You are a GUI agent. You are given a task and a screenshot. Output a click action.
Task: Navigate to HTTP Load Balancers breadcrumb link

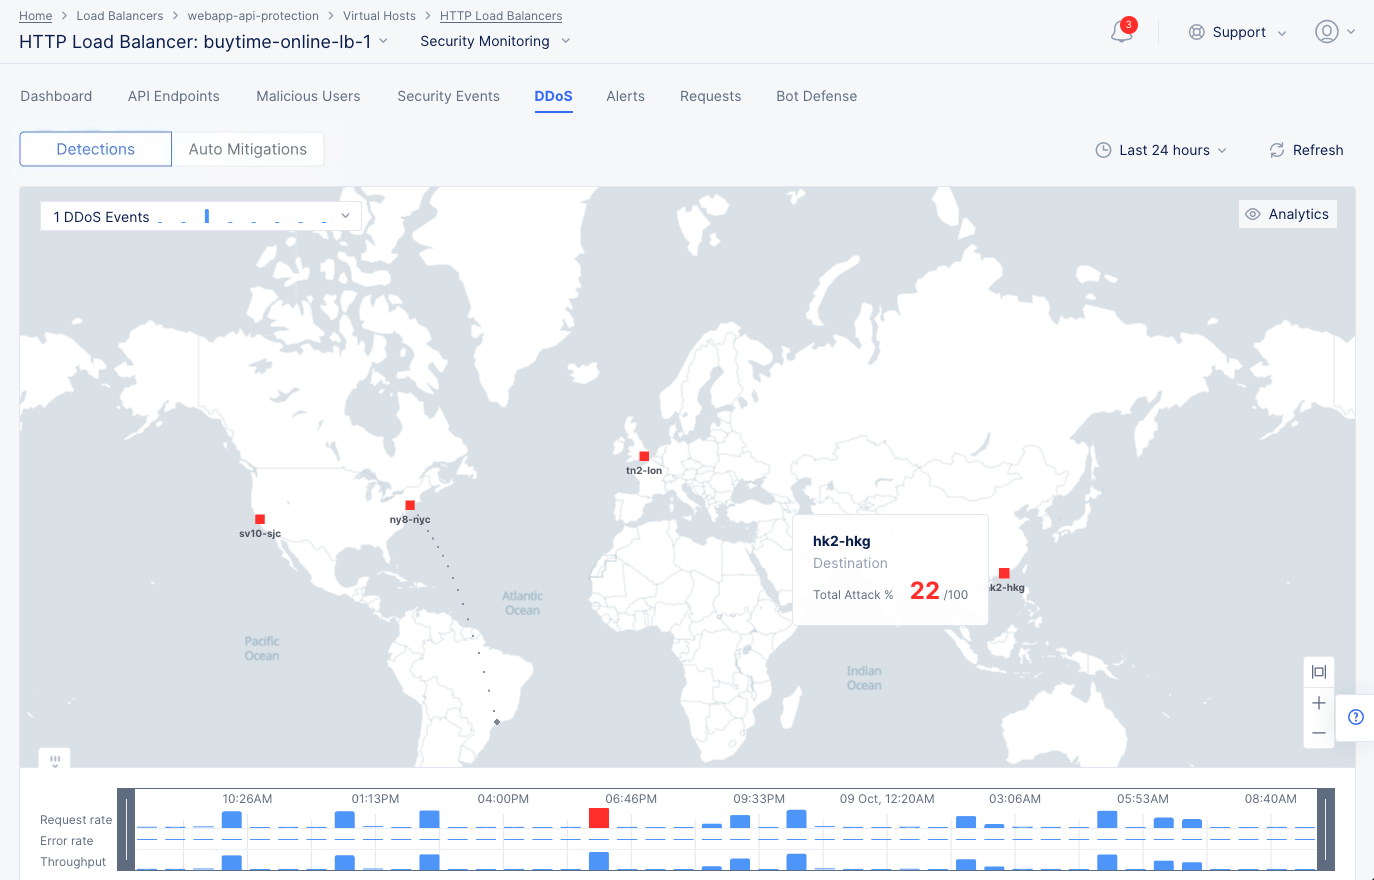[x=500, y=15]
